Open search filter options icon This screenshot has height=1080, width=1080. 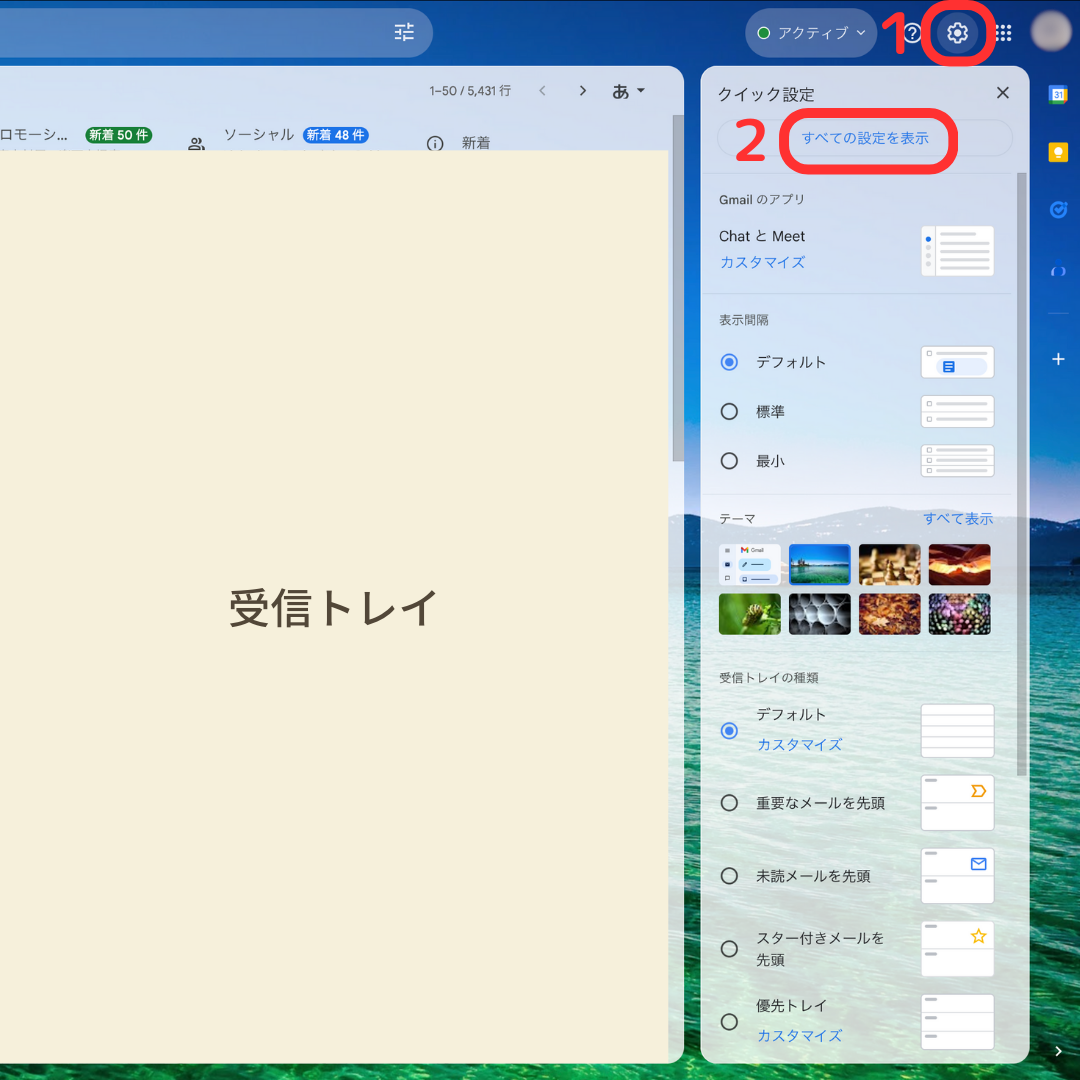click(404, 32)
